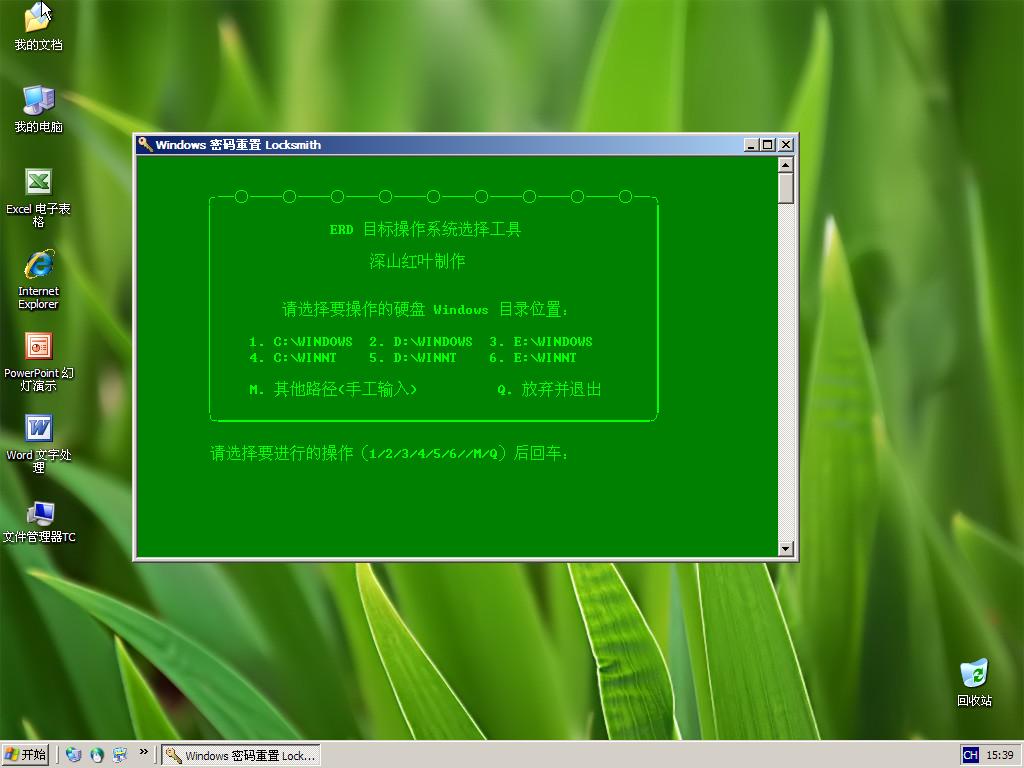Click the scroll up arrow in Locksmith window
1024x768 pixels.
point(785,165)
